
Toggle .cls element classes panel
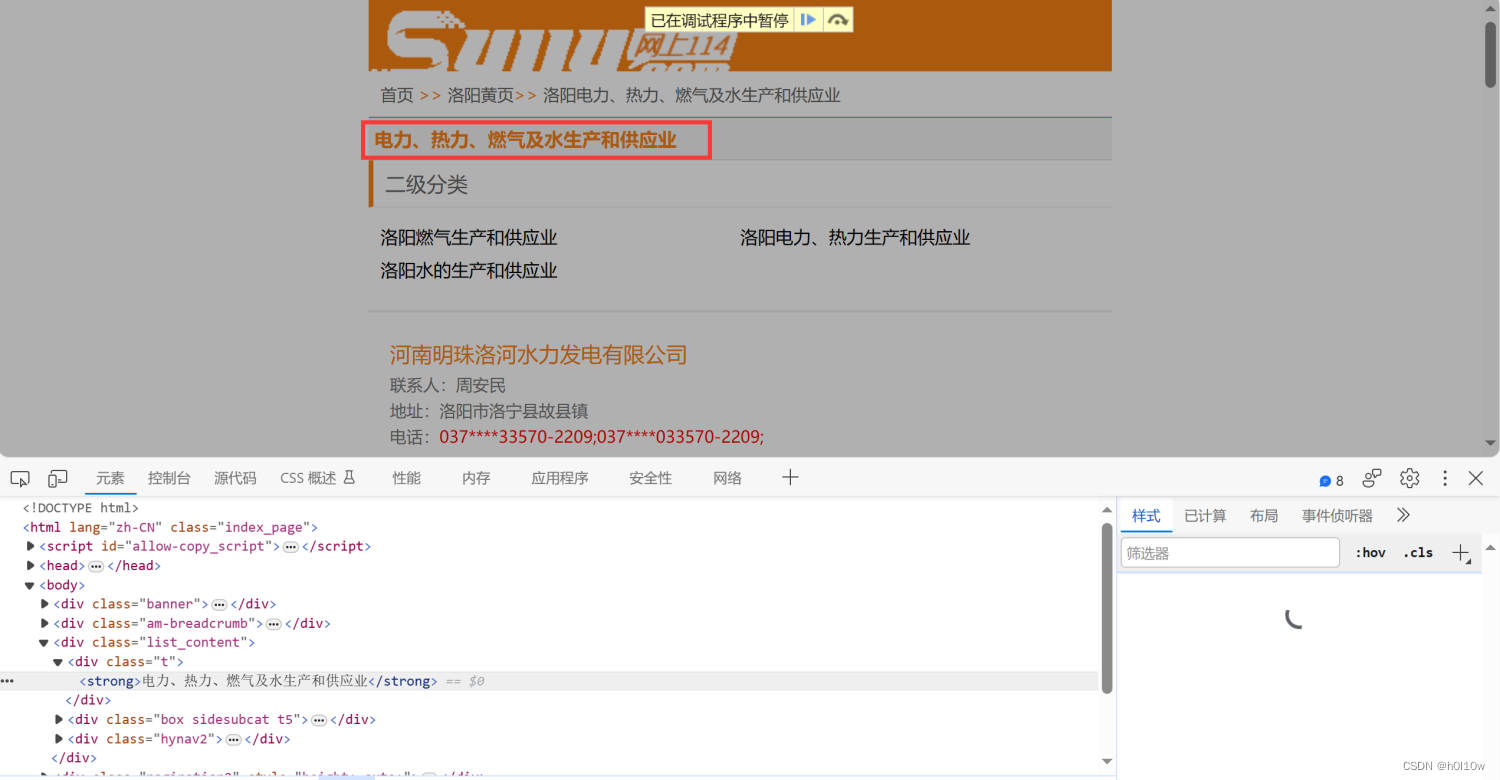pos(1418,553)
